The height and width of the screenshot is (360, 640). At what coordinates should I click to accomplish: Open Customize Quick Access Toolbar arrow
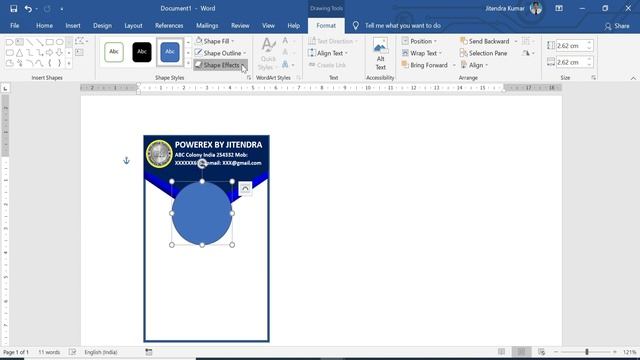coord(62,9)
